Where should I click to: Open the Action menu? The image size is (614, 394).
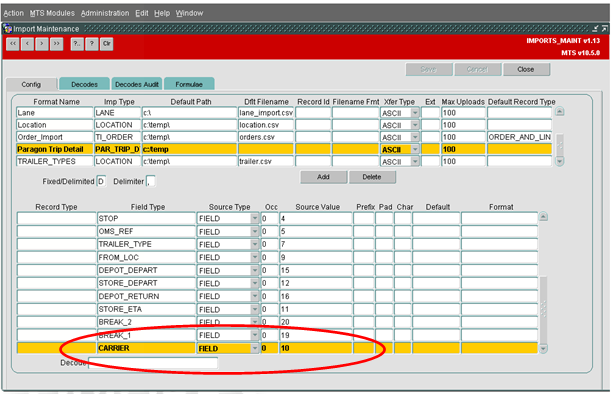pos(13,13)
